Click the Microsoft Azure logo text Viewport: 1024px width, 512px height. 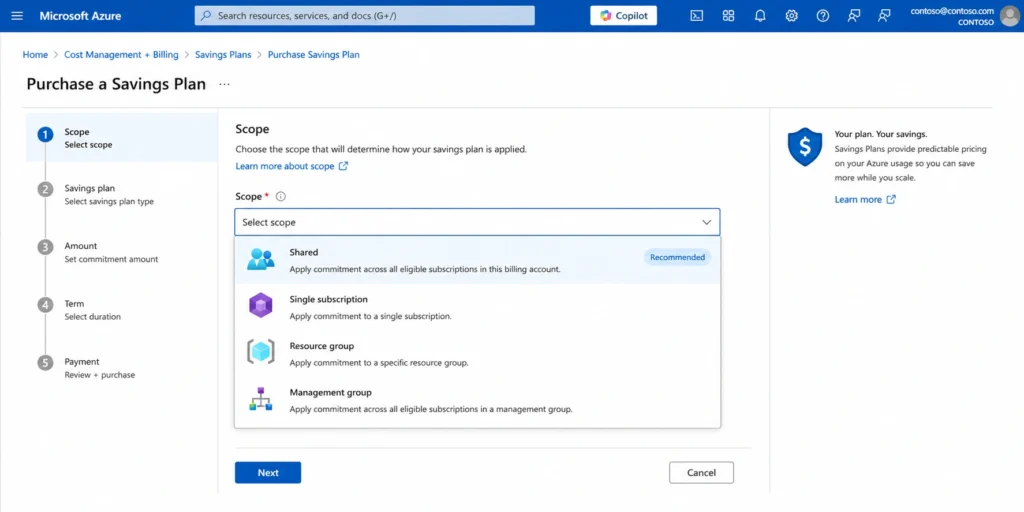[x=80, y=16]
